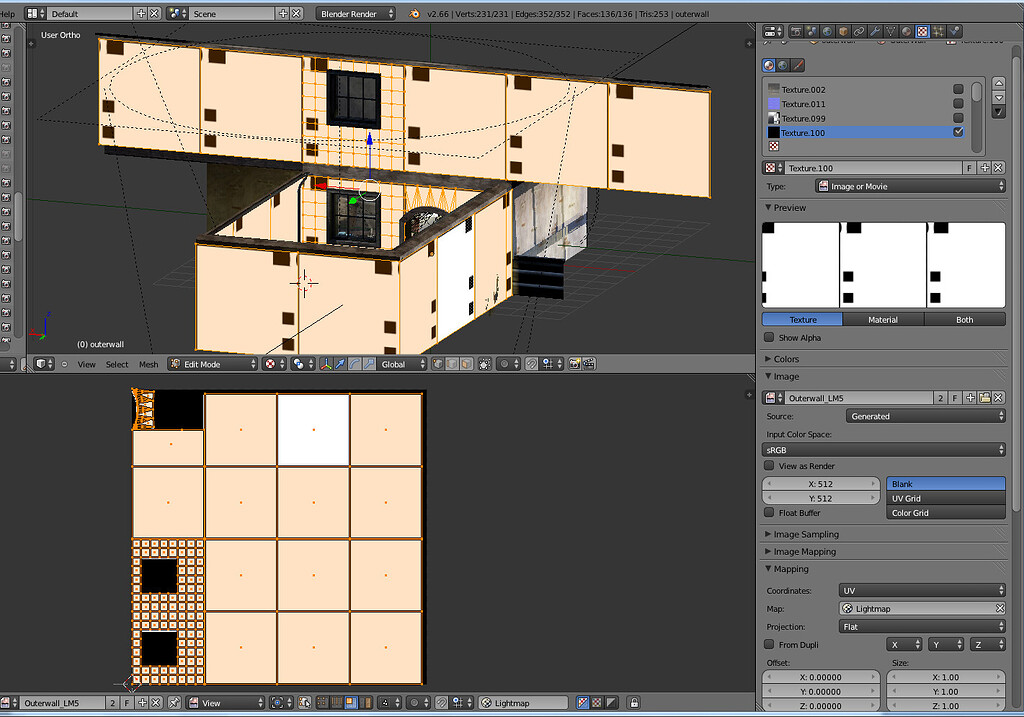This screenshot has height=717, width=1024.
Task: Switch preview to the Material tab
Action: (883, 319)
